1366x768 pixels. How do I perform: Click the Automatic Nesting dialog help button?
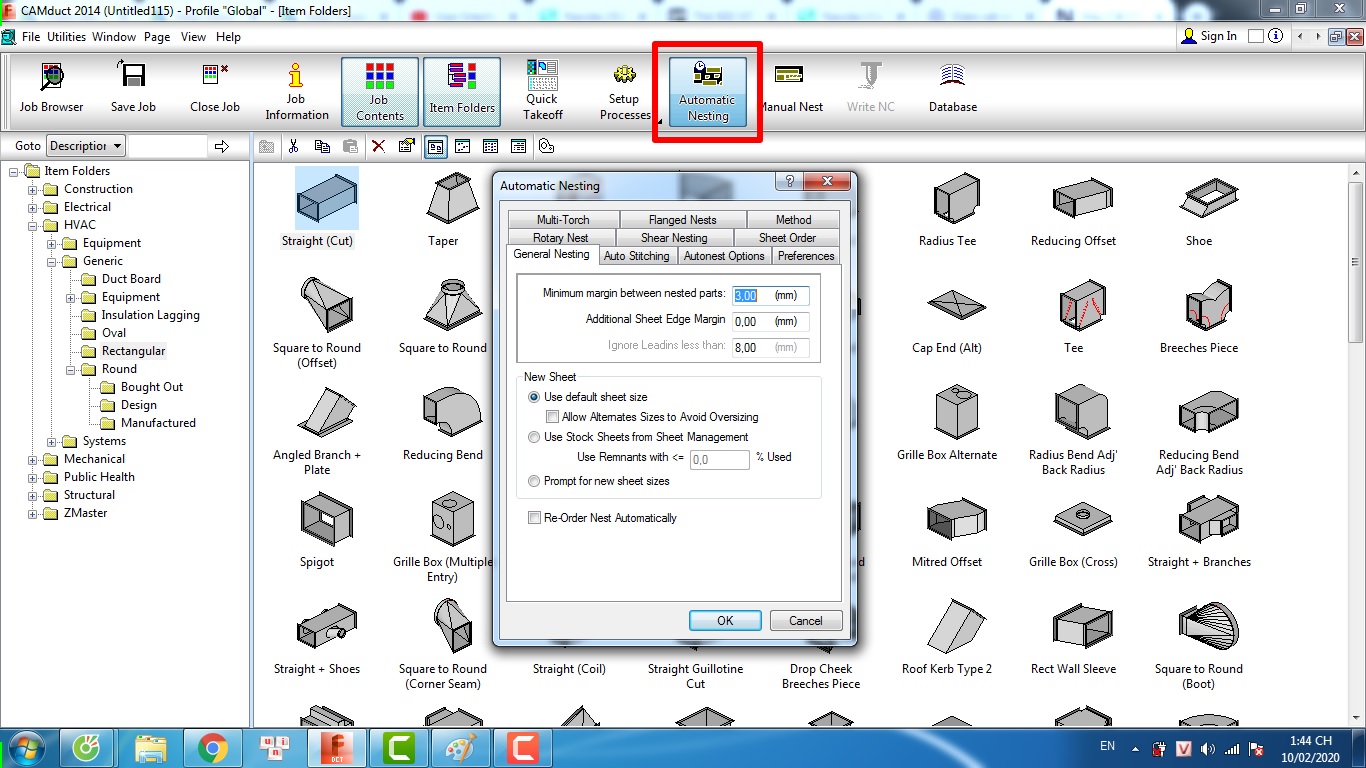click(789, 183)
